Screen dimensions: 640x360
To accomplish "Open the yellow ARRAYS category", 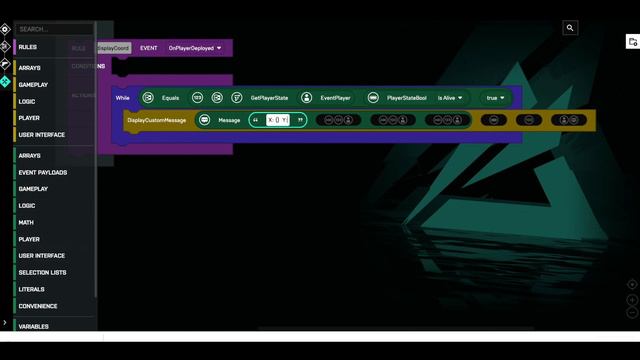I will [29, 68].
